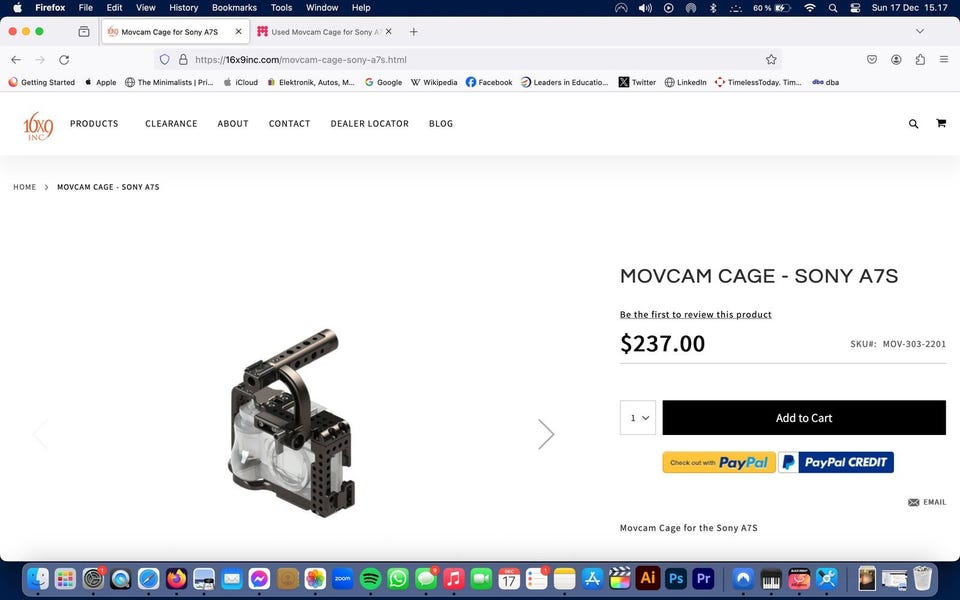The image size is (960, 600).
Task: Expand the list all tabs chevron
Action: coord(920,31)
